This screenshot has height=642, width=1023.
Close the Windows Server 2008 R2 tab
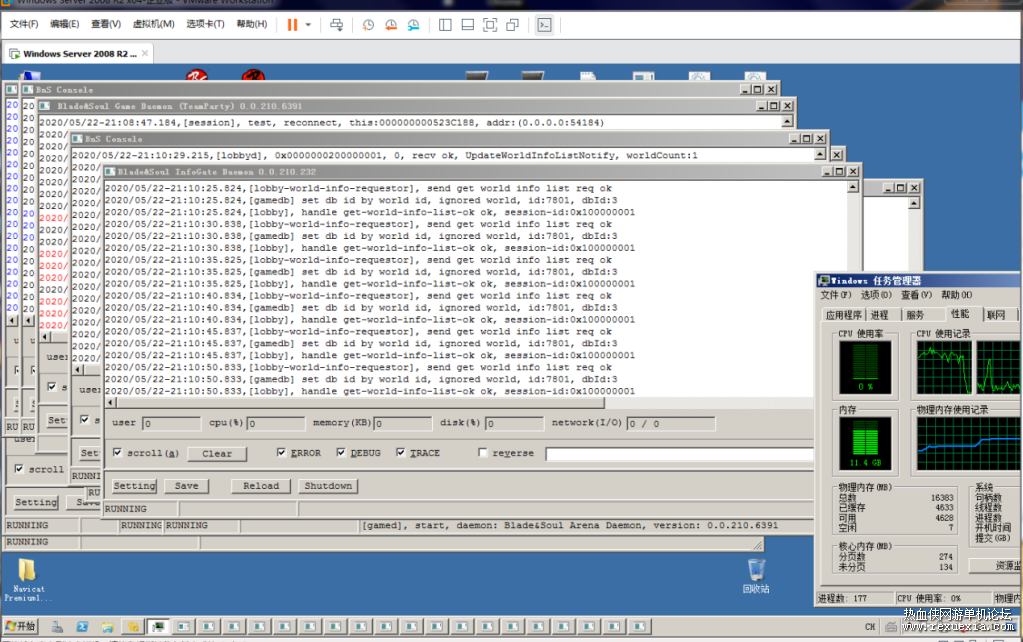click(145, 54)
